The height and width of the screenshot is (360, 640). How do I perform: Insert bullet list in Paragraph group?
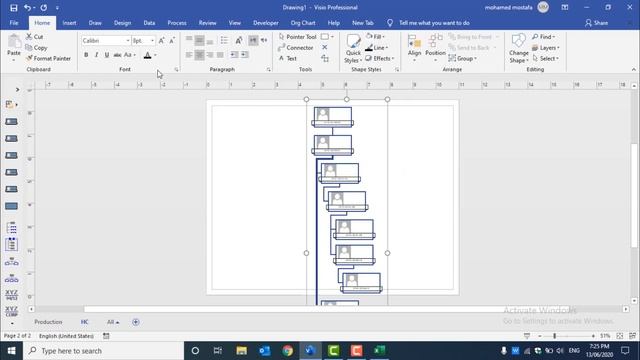[x=224, y=40]
